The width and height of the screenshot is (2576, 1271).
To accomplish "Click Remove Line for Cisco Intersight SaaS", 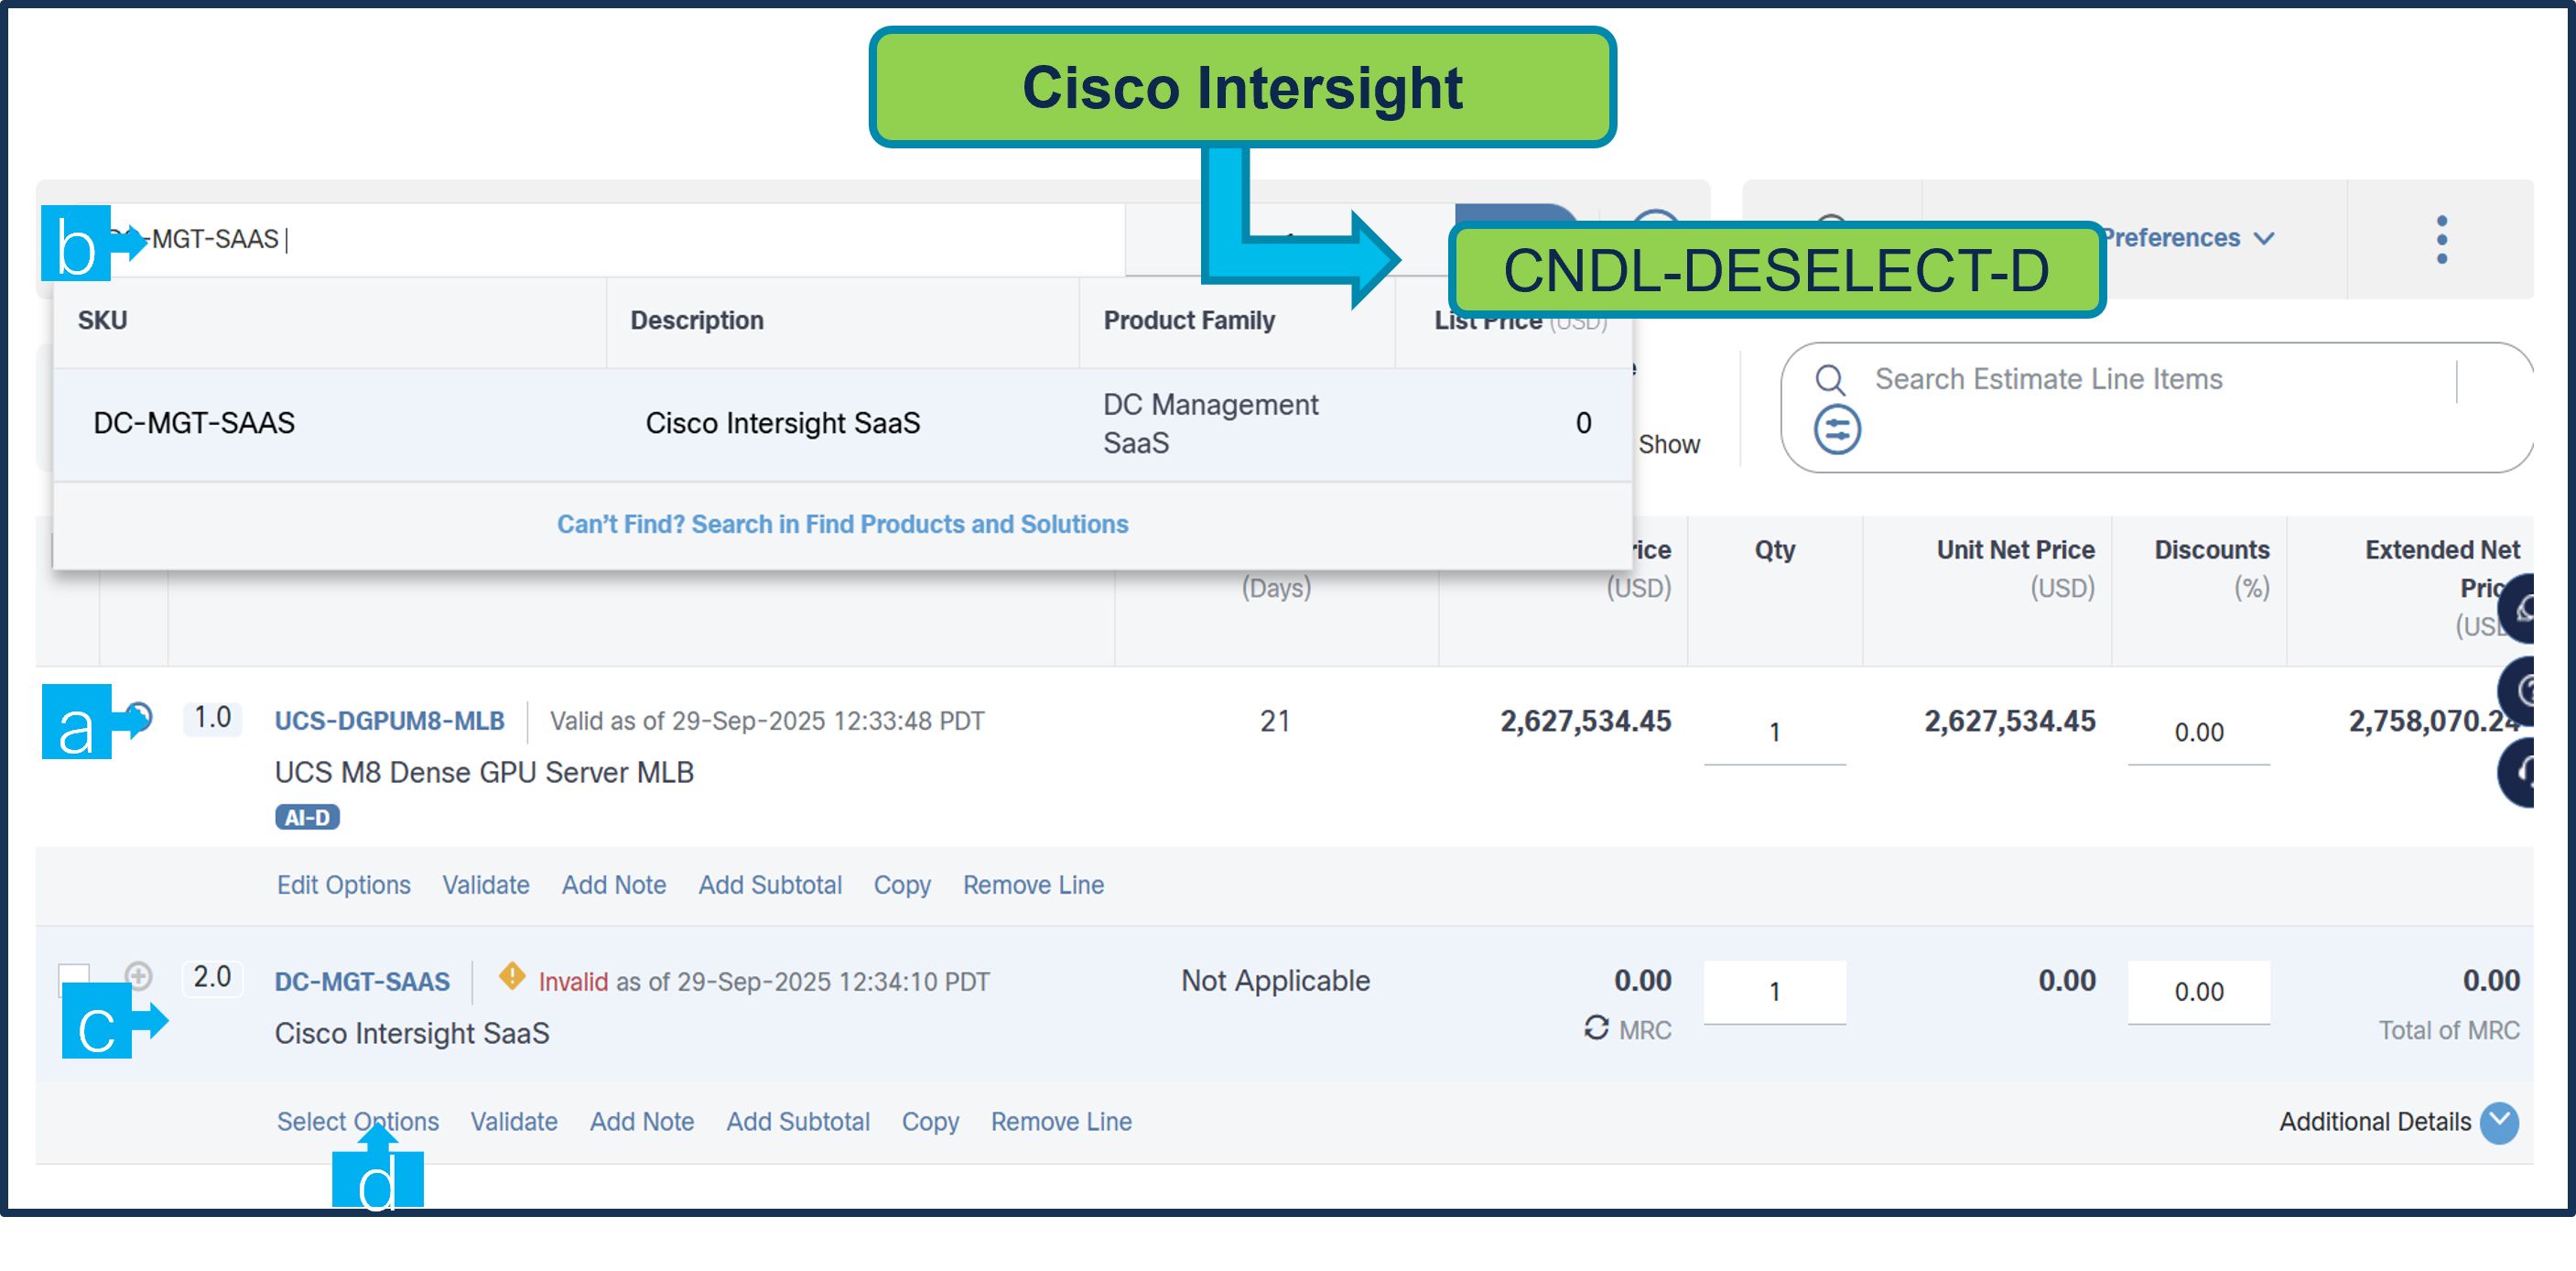I will point(1061,1122).
